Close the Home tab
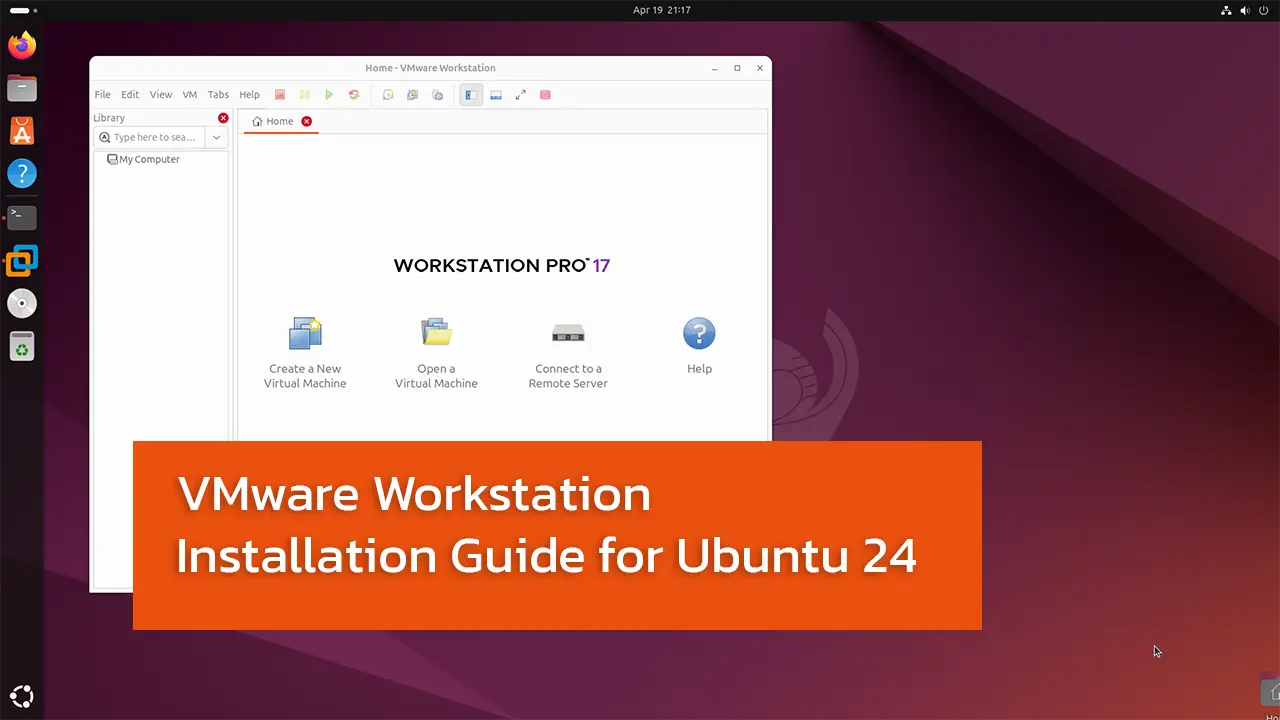This screenshot has width=1280, height=720. coord(307,122)
